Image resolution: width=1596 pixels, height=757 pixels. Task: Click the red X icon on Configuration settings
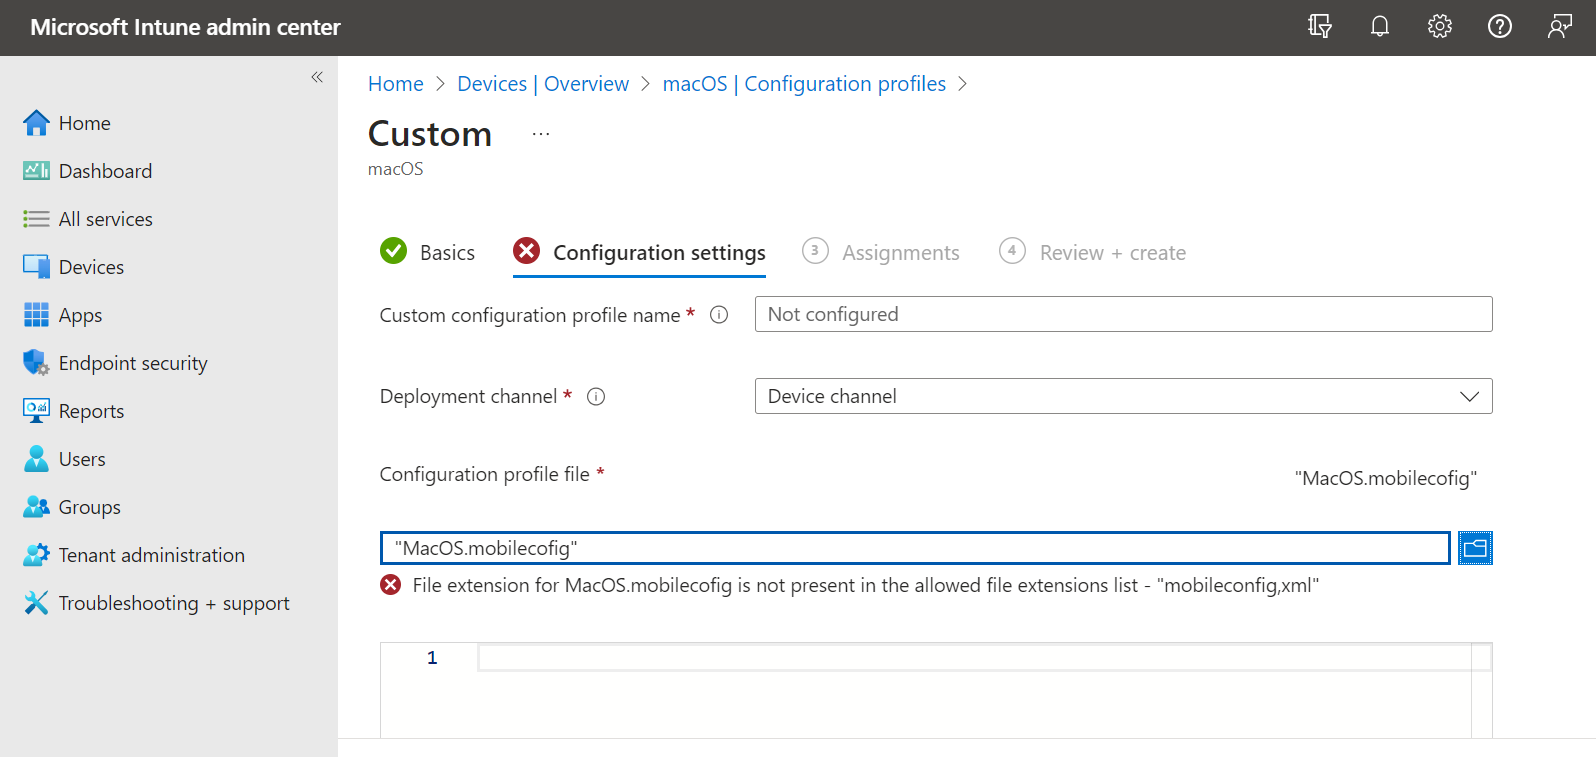tap(527, 251)
